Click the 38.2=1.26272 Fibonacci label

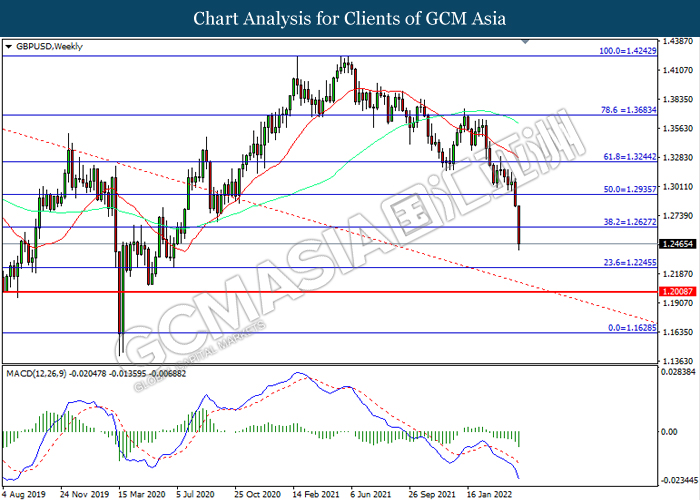tap(629, 222)
